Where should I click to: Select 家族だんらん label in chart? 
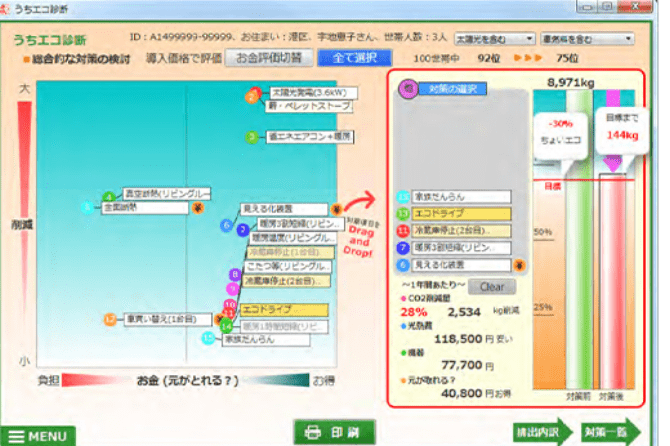(x=266, y=340)
